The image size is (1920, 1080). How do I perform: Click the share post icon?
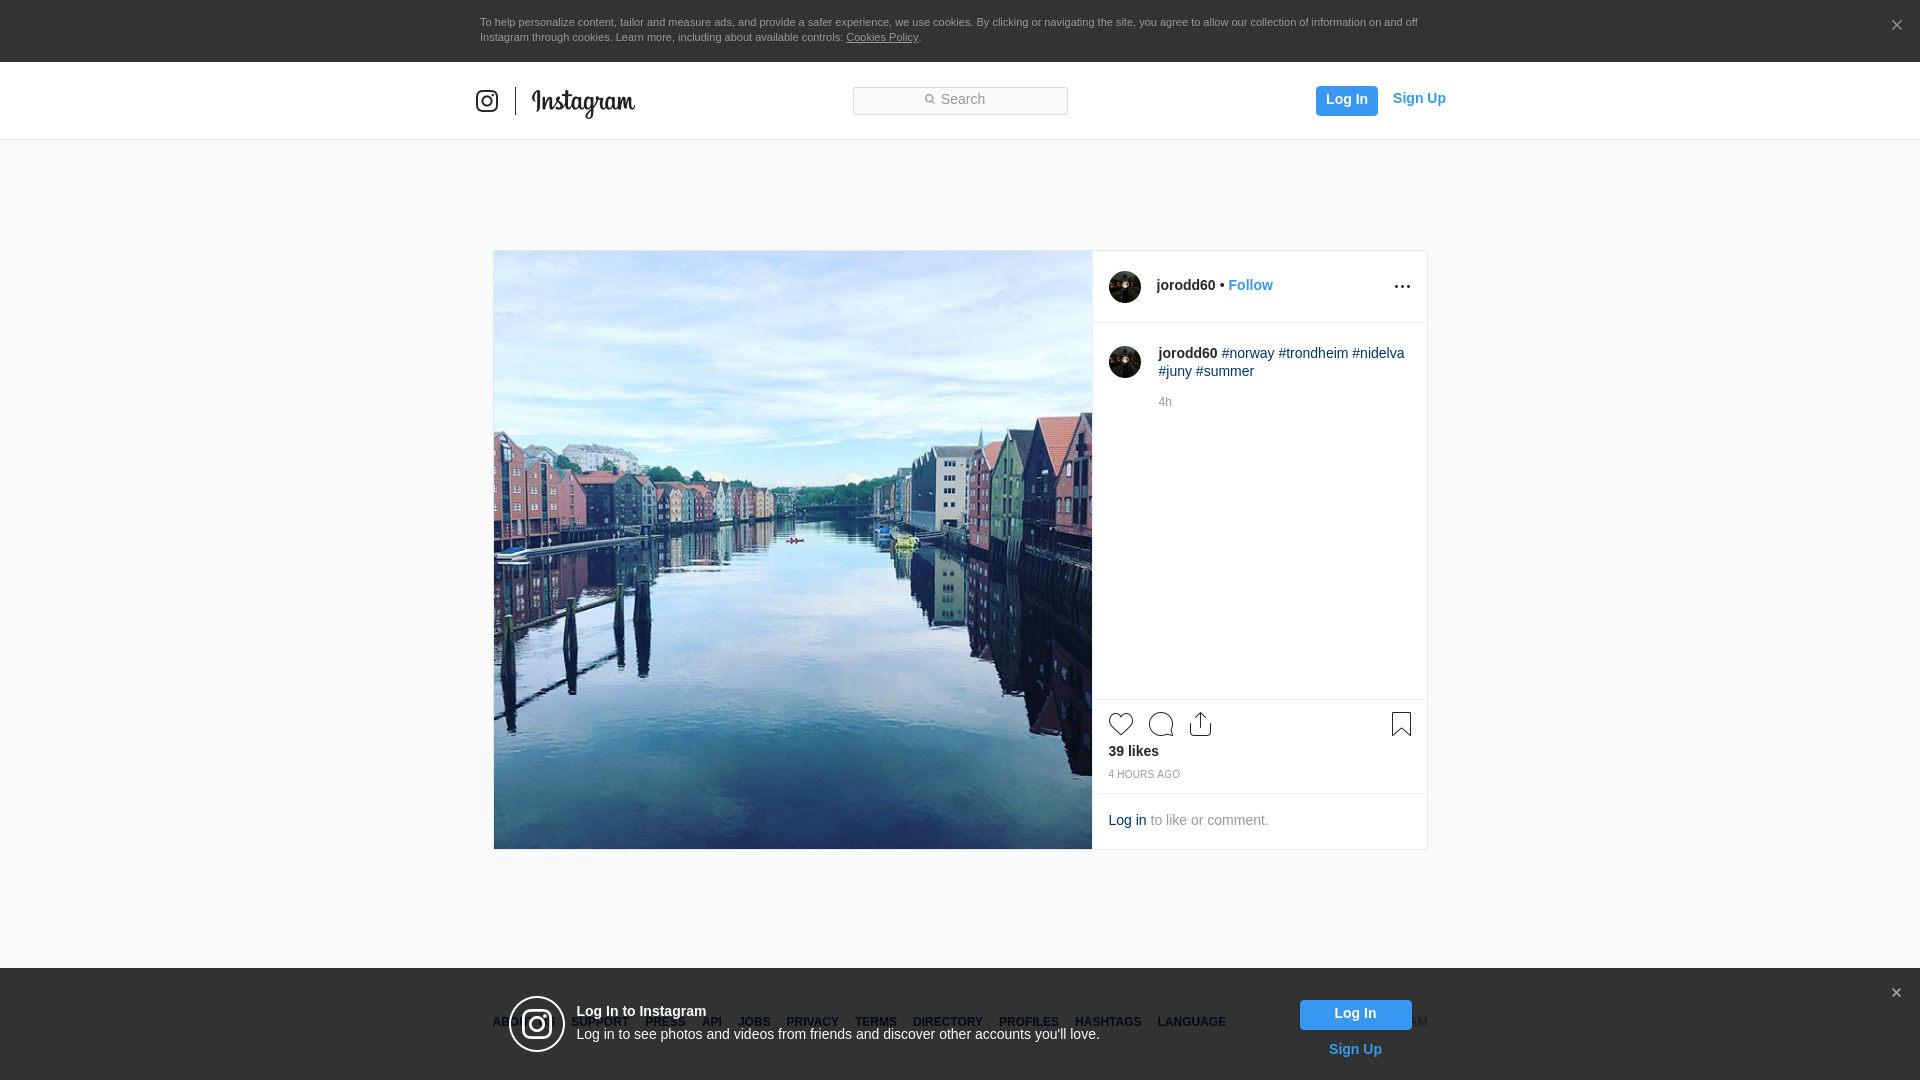tap(1200, 724)
